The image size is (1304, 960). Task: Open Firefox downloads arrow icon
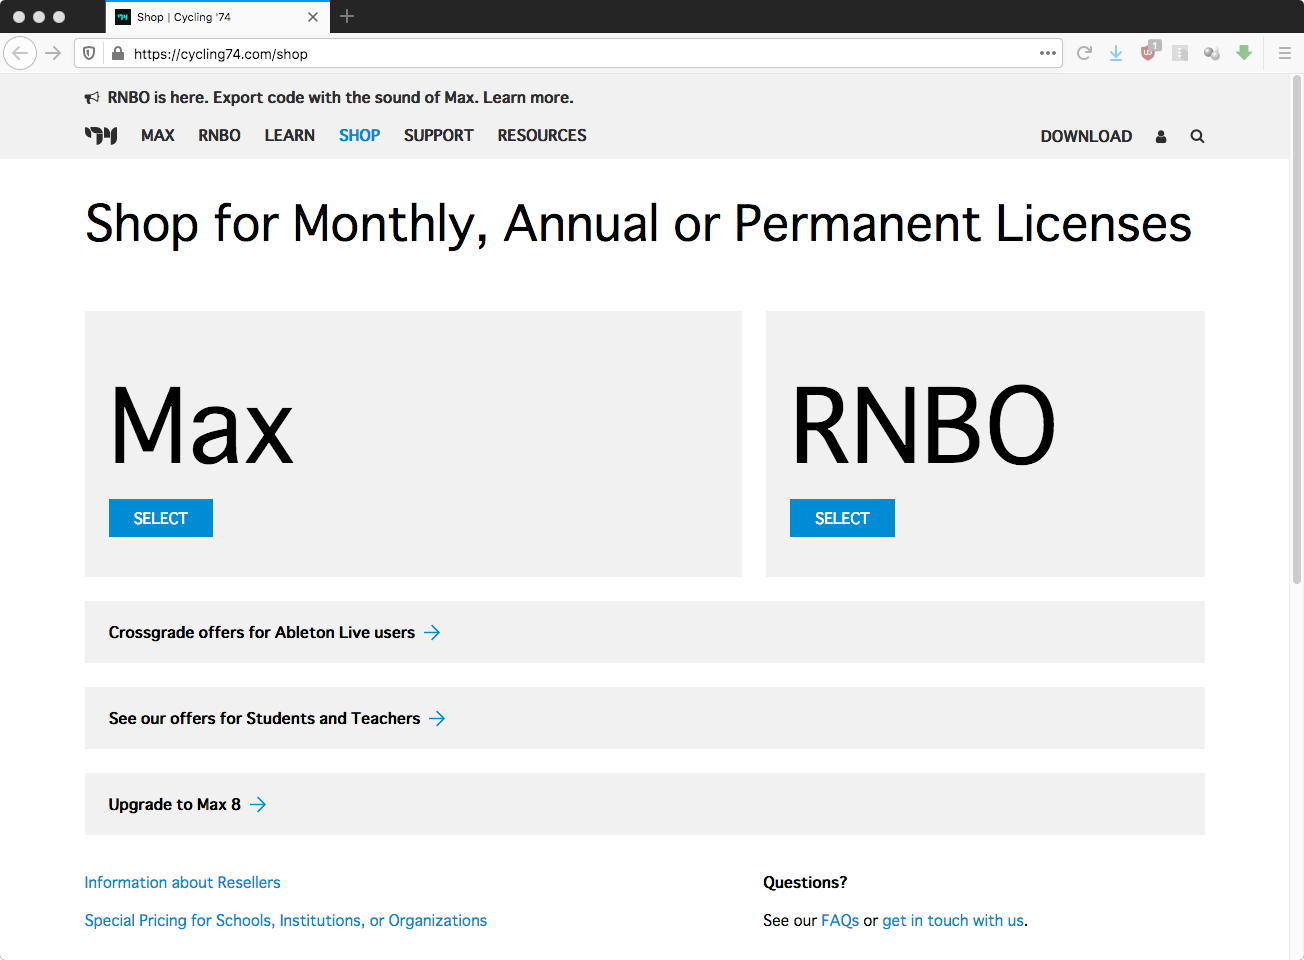coord(1115,53)
